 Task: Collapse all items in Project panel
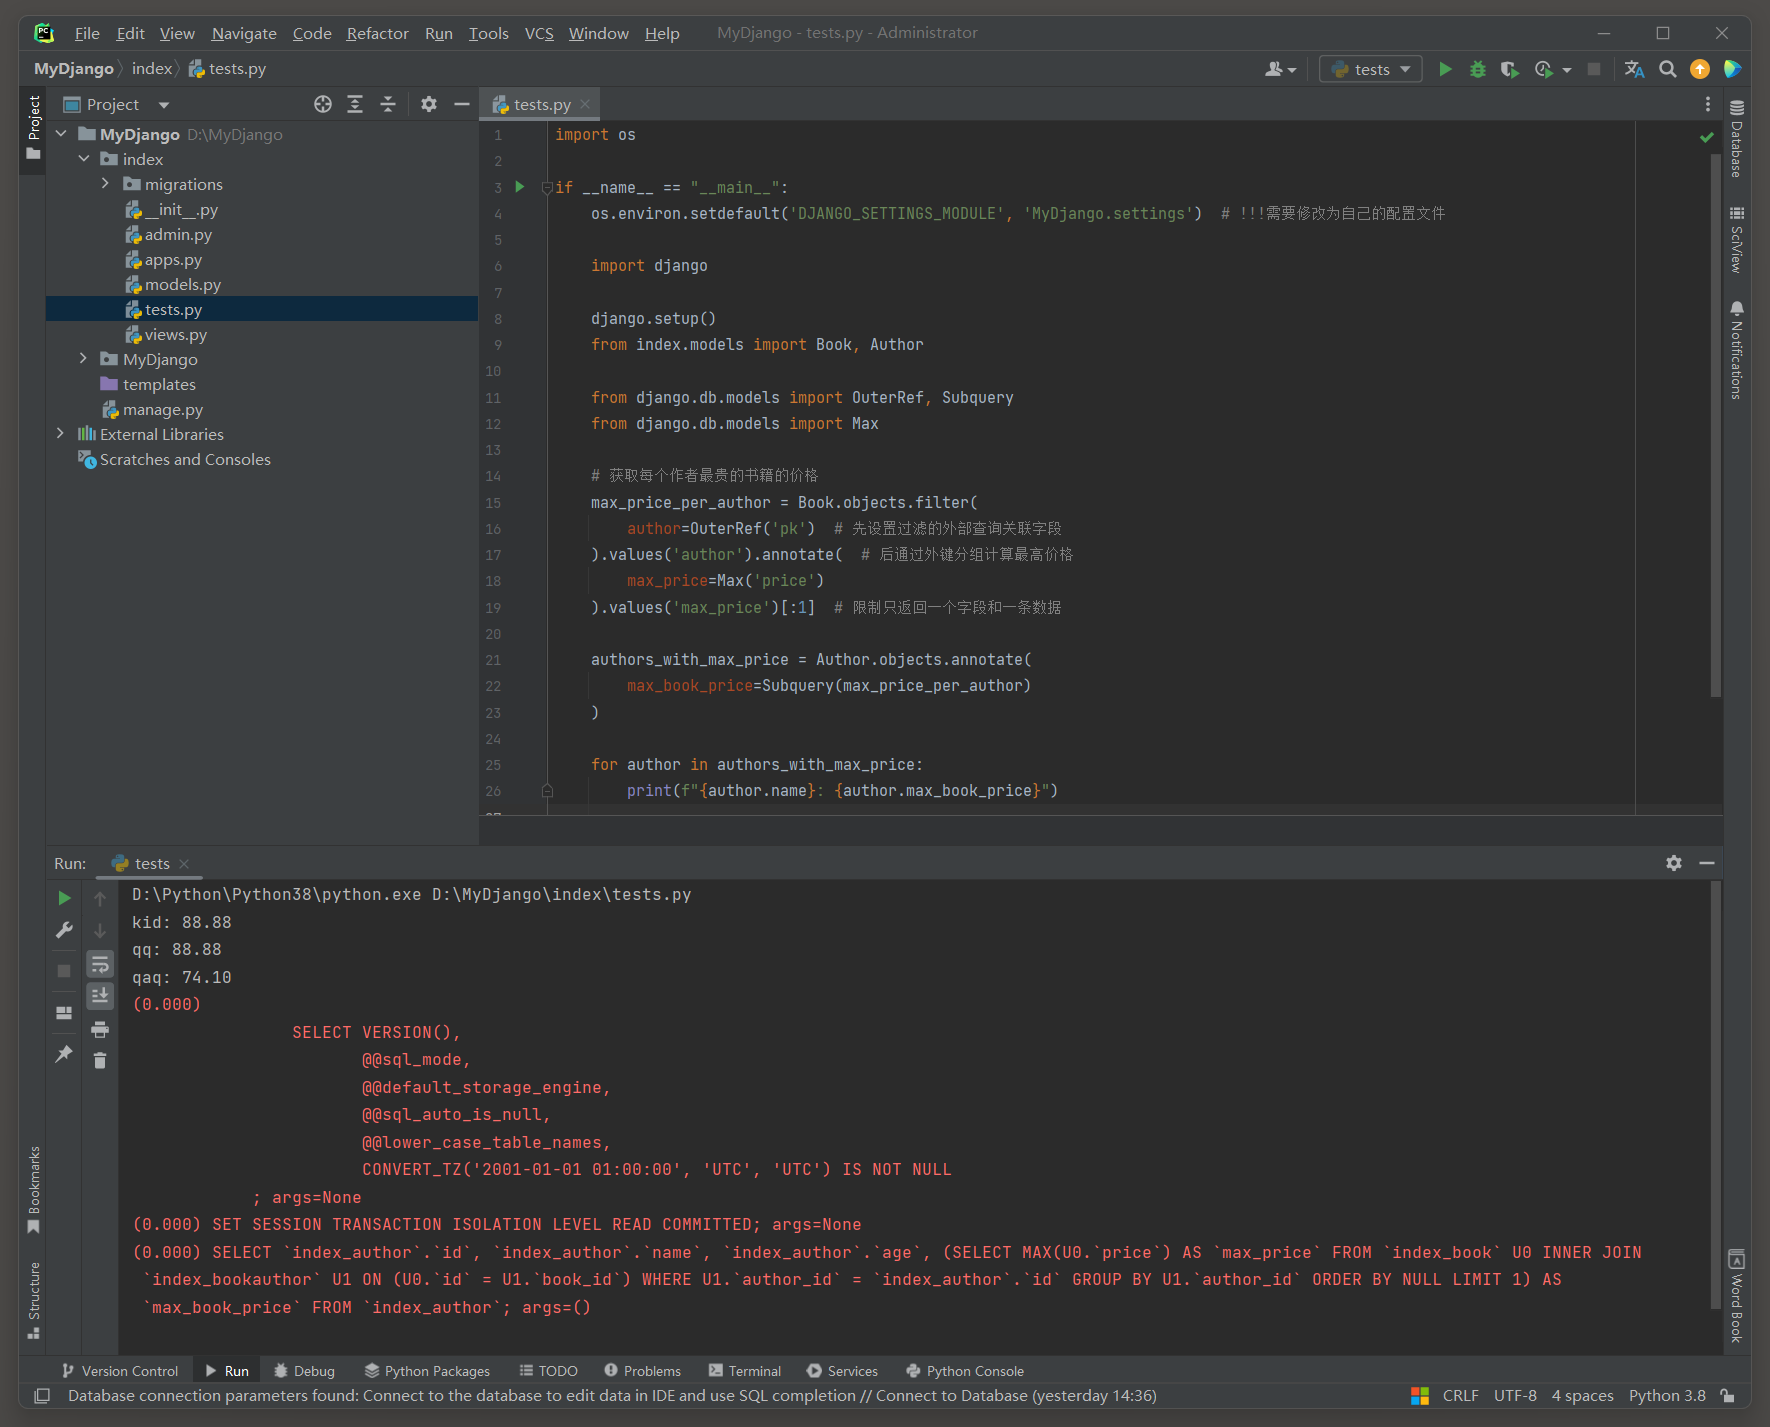point(388,104)
